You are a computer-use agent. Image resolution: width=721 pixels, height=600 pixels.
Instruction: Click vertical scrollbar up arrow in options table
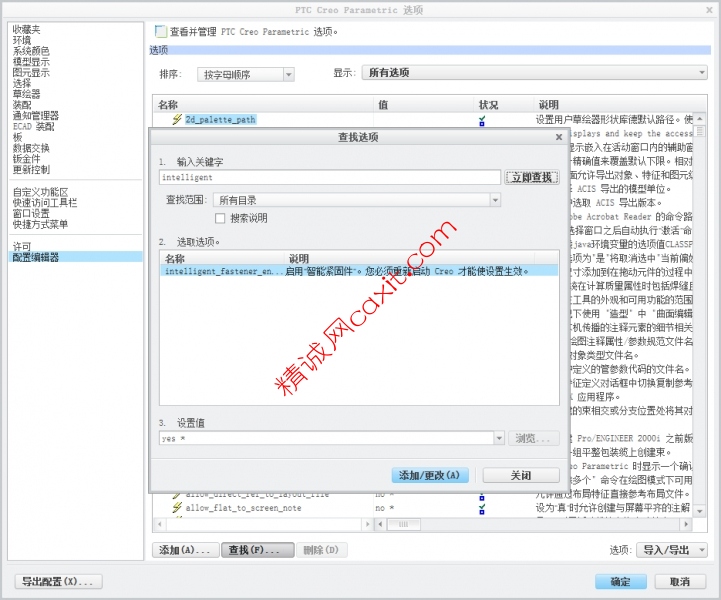coord(700,119)
